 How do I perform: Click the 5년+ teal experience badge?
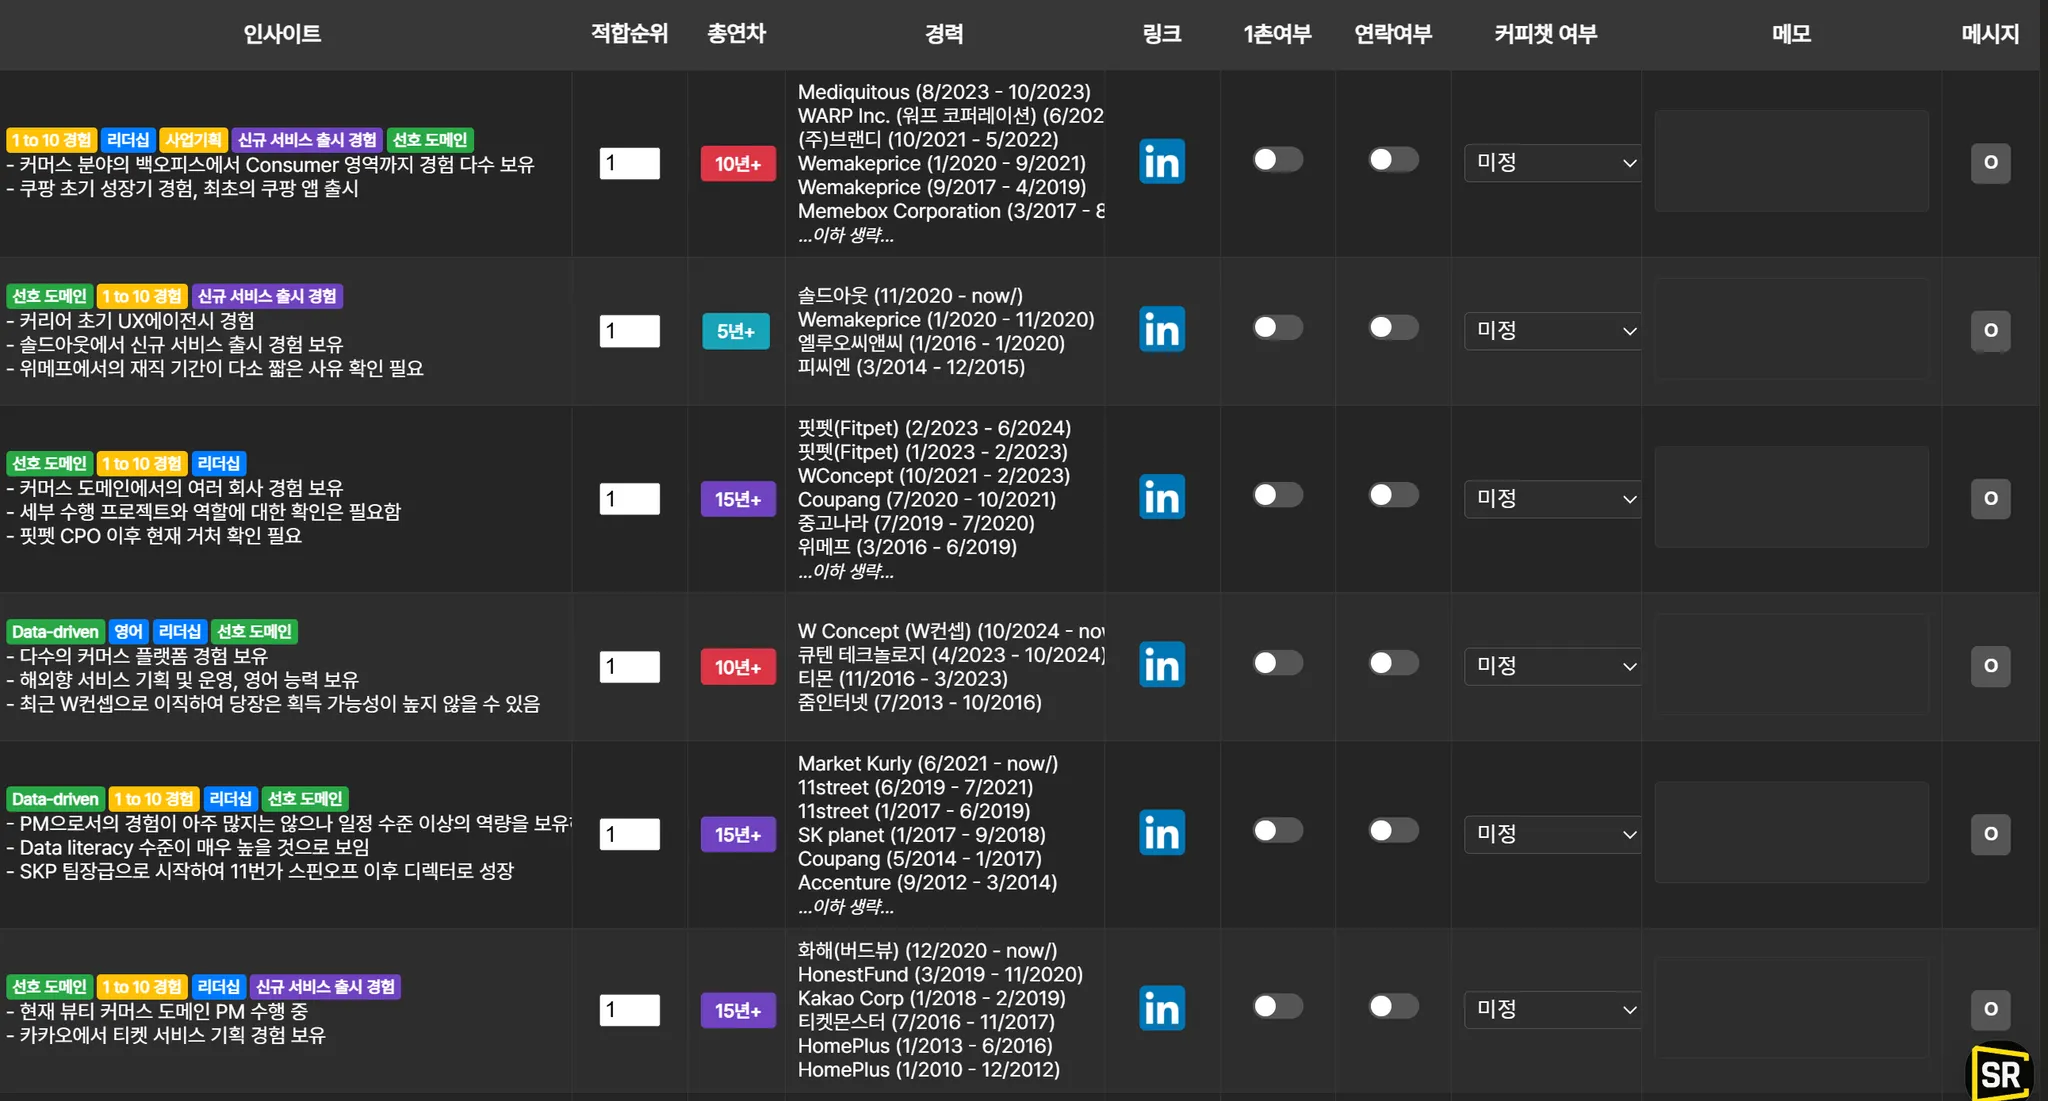point(736,331)
